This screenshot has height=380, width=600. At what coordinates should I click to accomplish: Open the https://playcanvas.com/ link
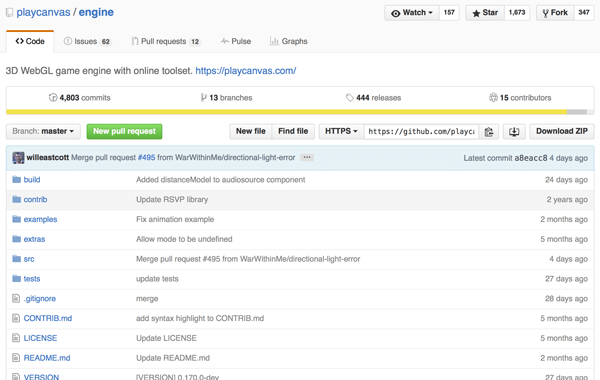(x=246, y=71)
